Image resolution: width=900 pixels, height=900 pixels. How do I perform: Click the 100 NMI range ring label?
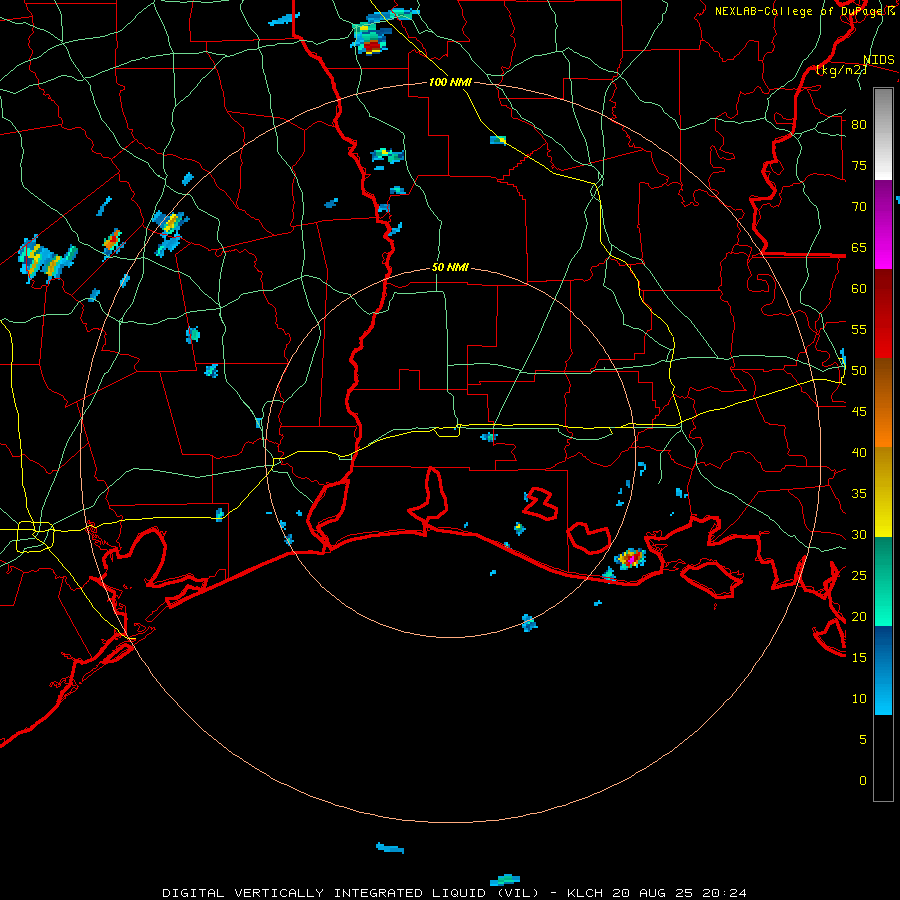point(450,82)
